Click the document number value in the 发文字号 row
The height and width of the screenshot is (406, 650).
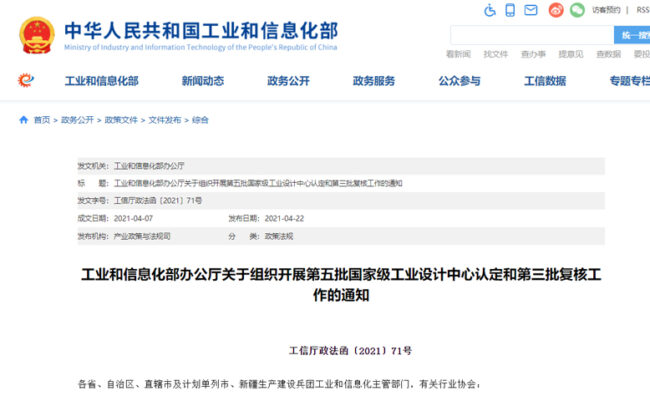tap(158, 201)
